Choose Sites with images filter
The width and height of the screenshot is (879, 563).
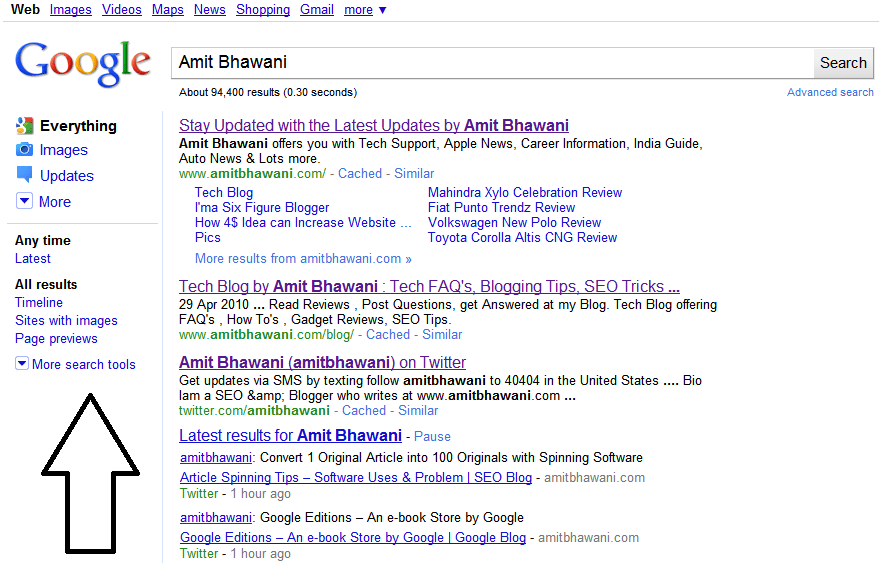pos(66,320)
